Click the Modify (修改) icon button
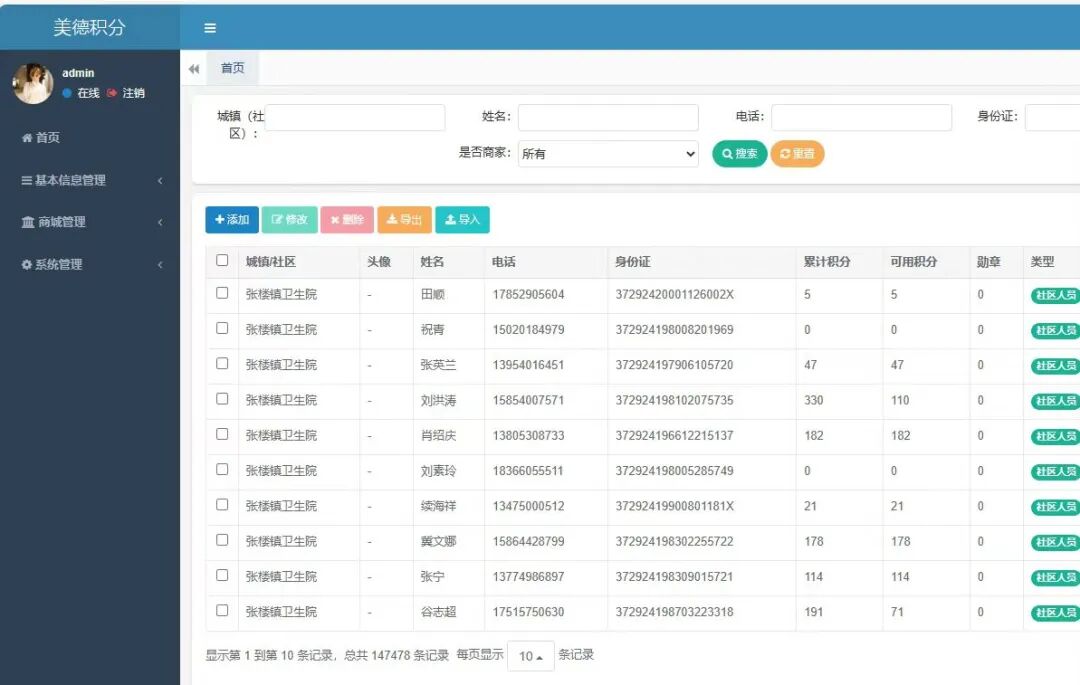This screenshot has height=685, width=1080. [289, 219]
